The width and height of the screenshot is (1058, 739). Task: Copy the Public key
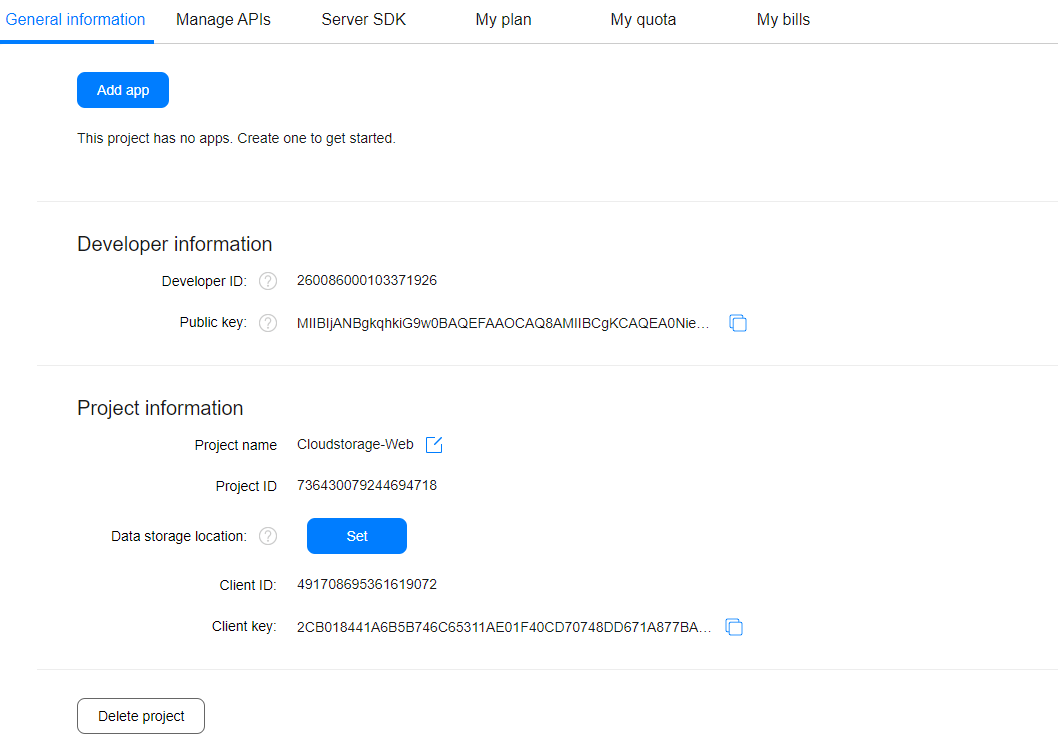[738, 323]
